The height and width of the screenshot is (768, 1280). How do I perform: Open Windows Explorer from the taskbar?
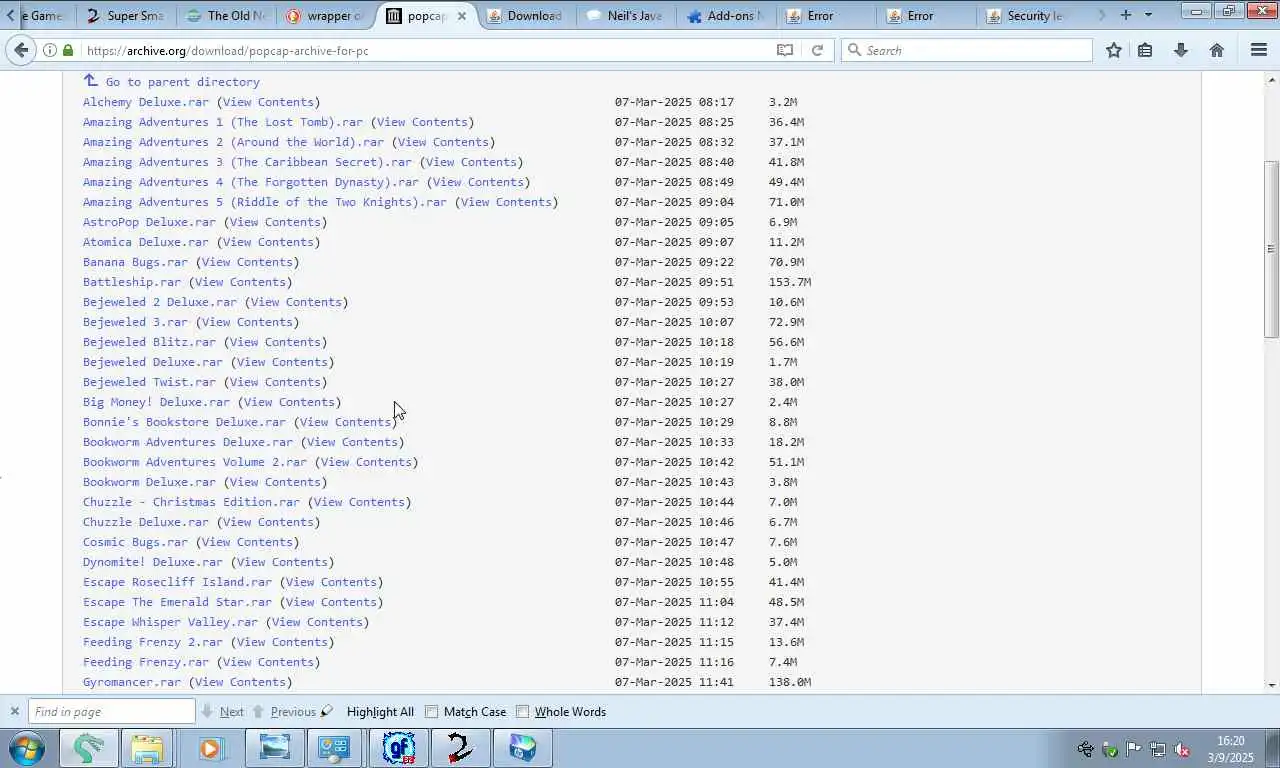click(147, 748)
